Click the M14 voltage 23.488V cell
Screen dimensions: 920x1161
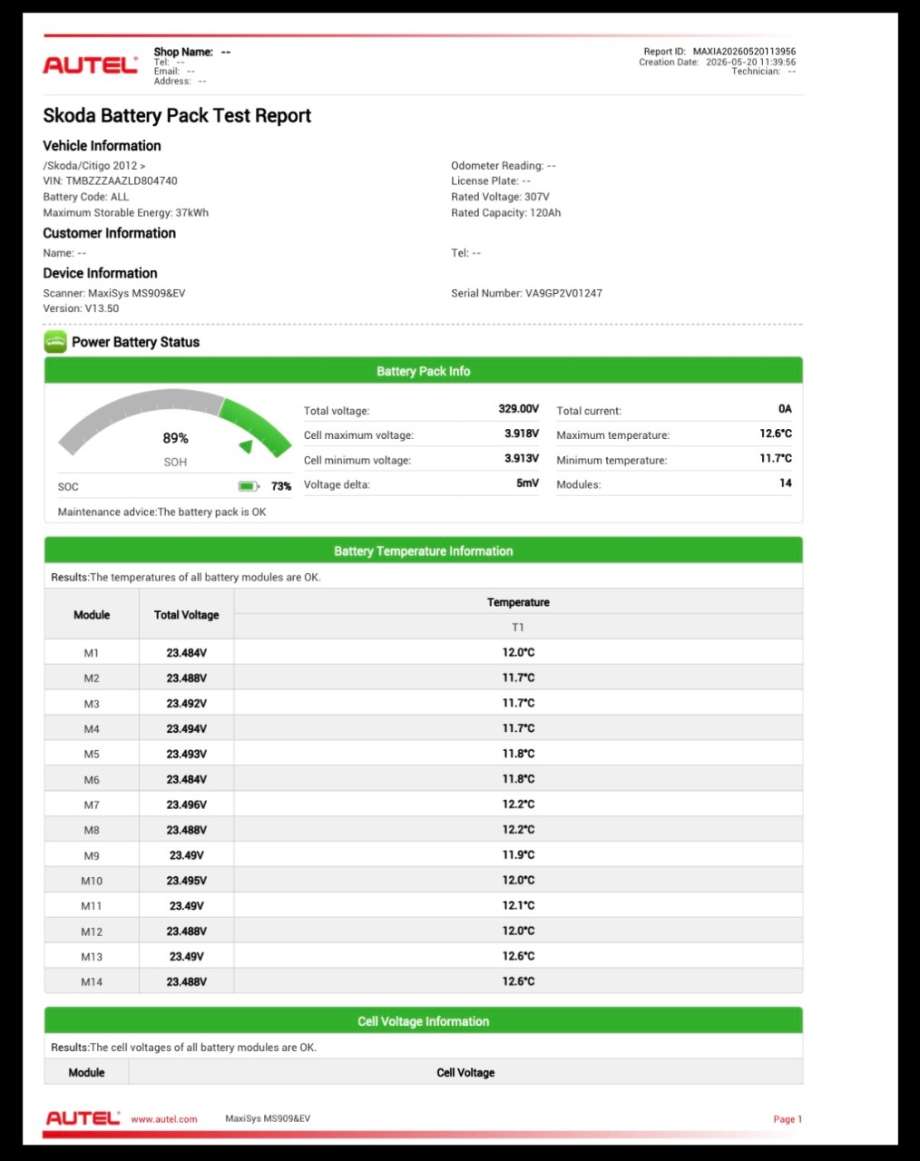187,981
